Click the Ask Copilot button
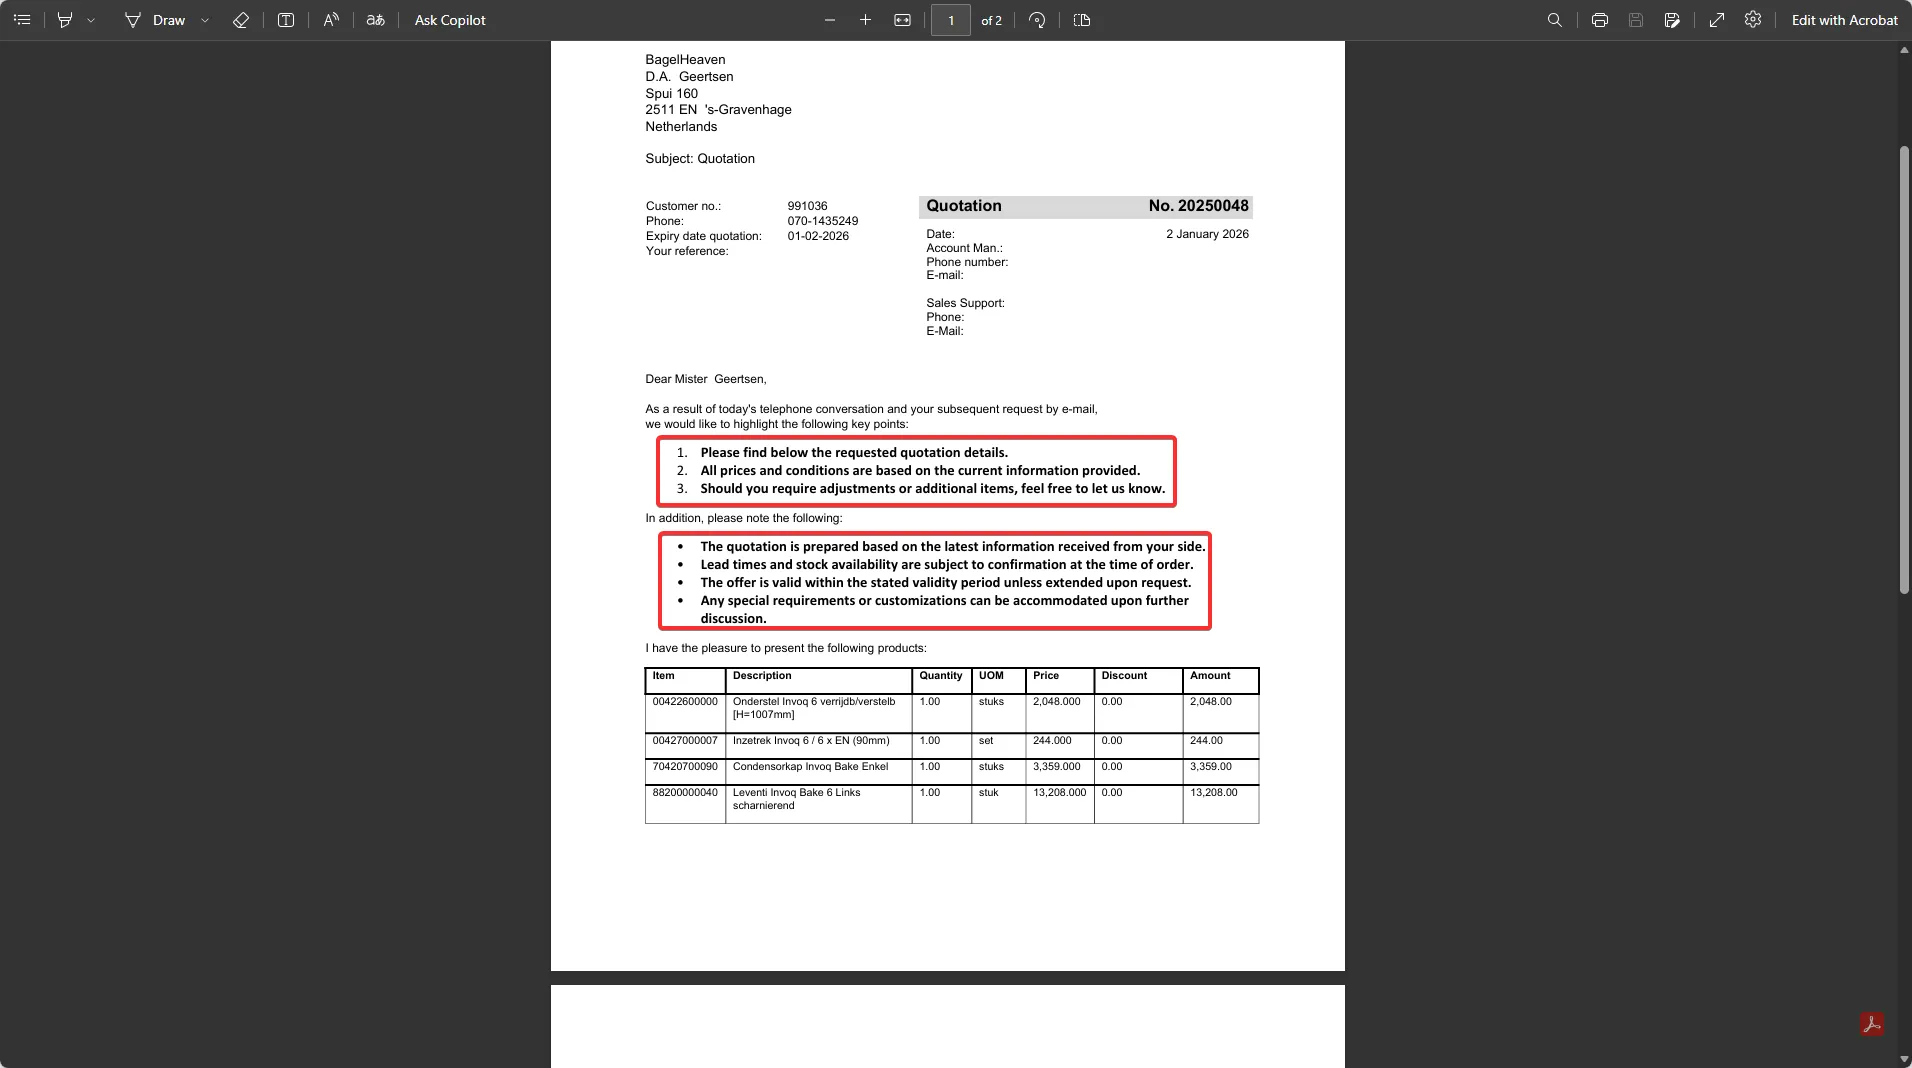 pyautogui.click(x=450, y=20)
